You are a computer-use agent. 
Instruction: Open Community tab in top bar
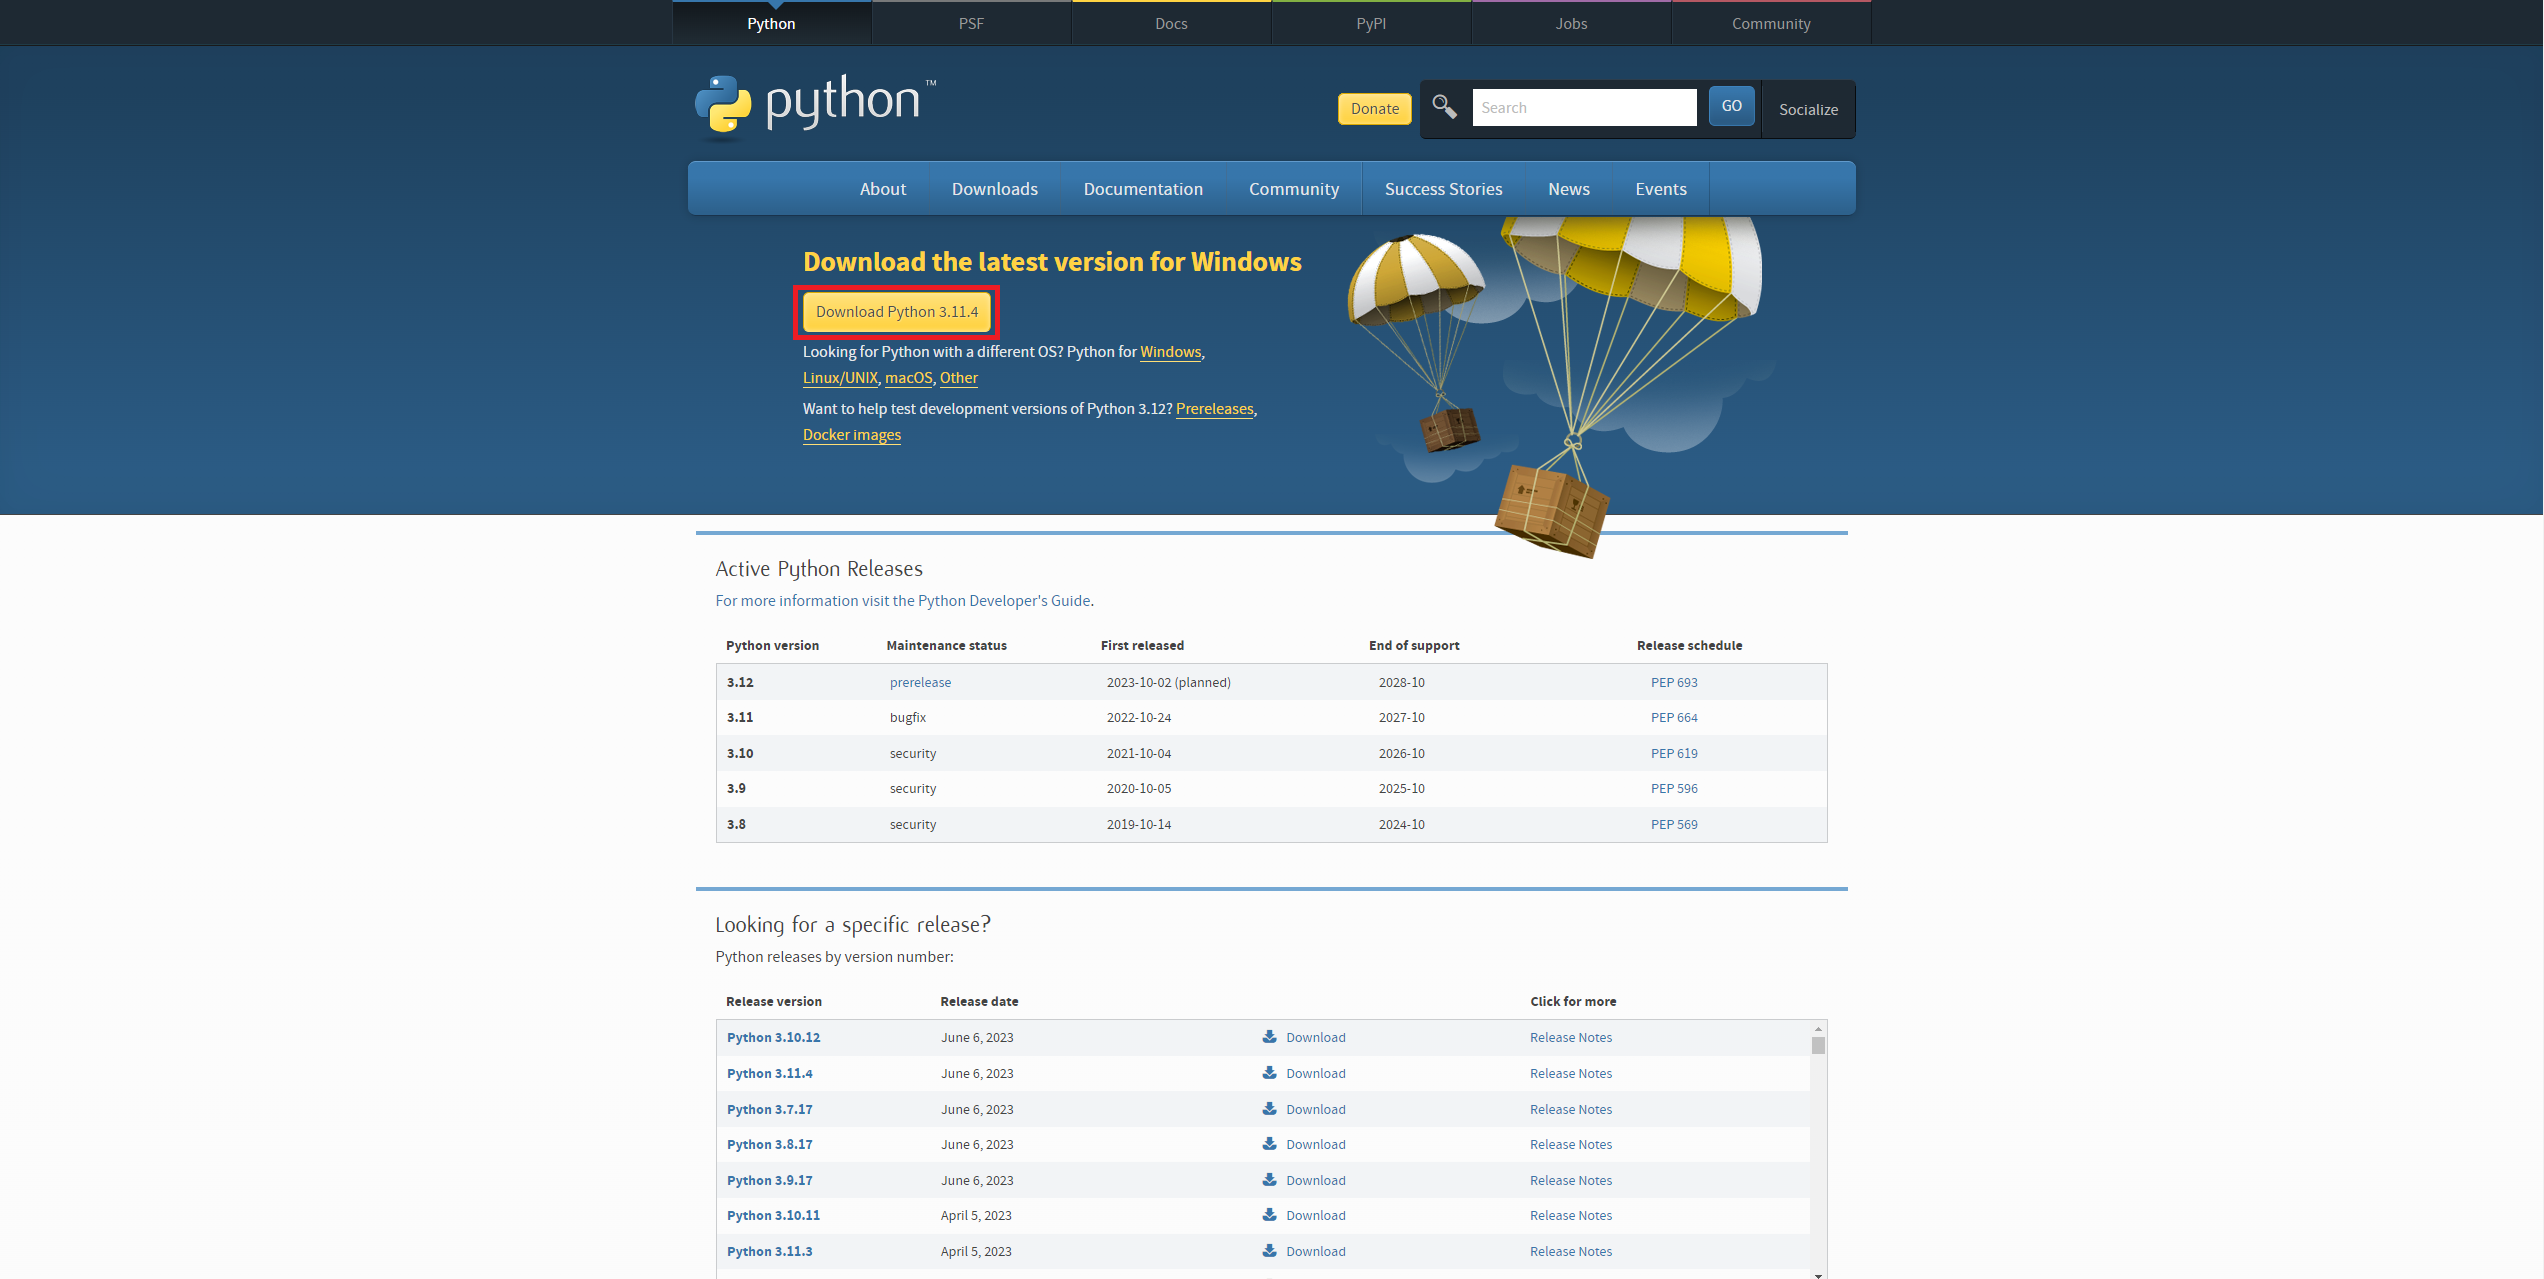pyautogui.click(x=1771, y=23)
